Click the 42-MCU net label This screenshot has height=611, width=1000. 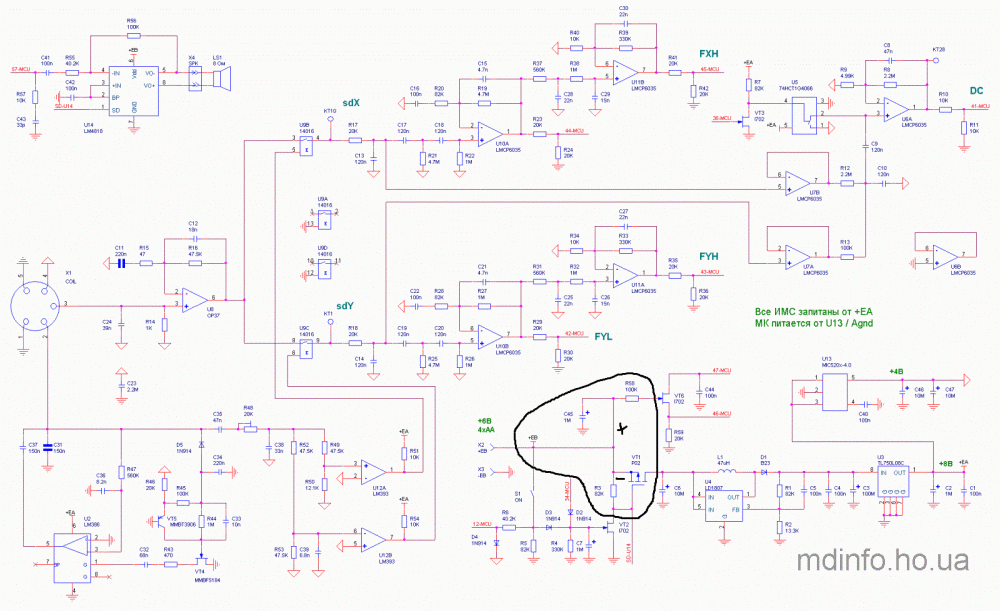pos(575,334)
